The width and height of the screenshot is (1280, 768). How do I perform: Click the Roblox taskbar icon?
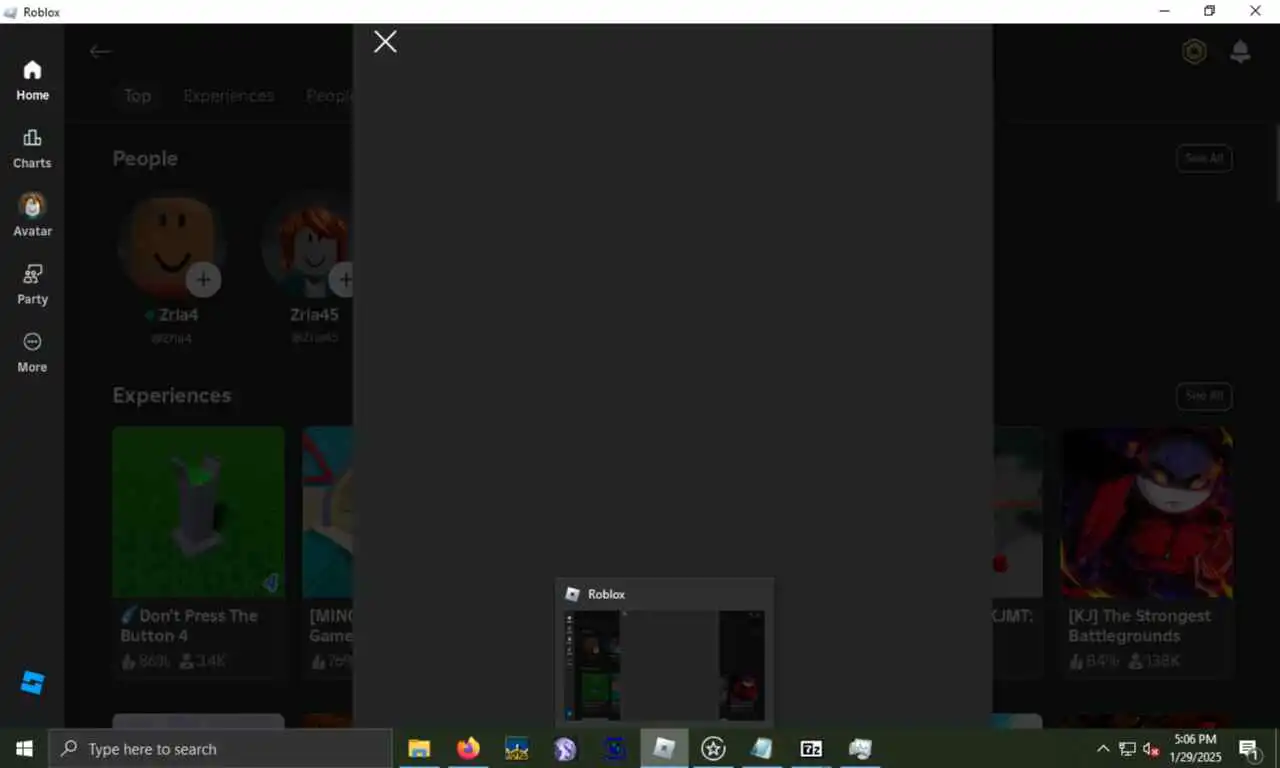664,749
